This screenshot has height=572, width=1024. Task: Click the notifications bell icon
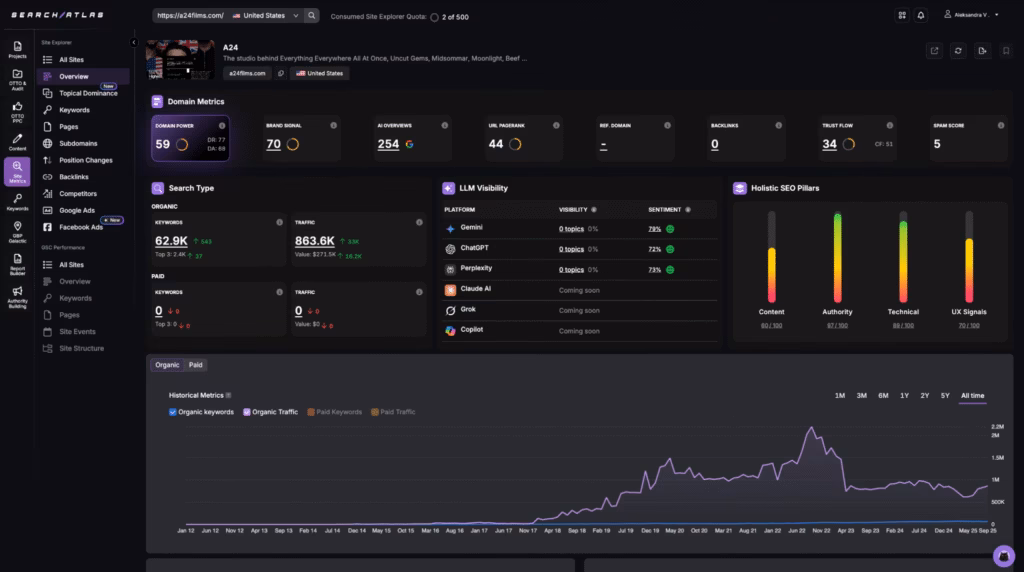[921, 15]
